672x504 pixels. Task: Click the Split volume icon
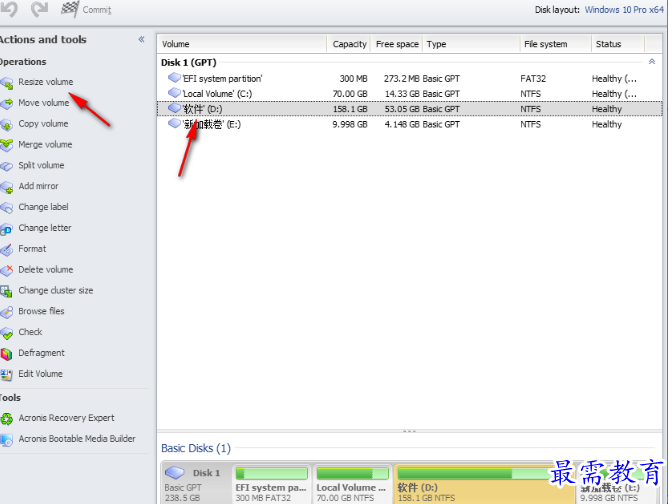[7, 166]
